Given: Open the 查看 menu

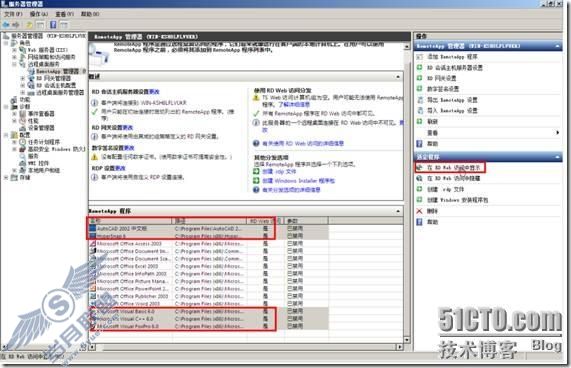Looking at the screenshot, I should 64,14.
